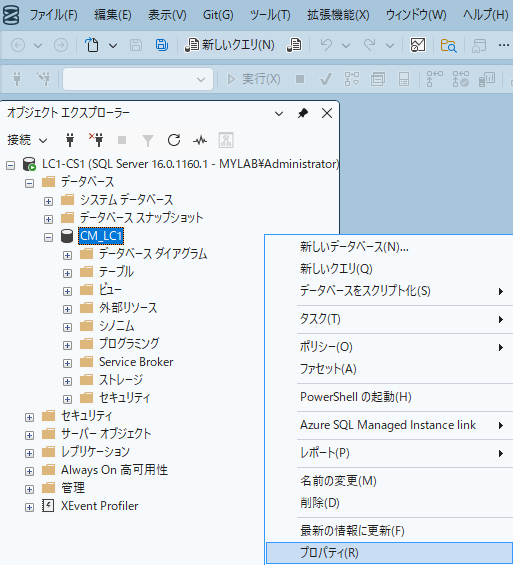
Task: Select the ビュー tree item
Action: [x=110, y=290]
